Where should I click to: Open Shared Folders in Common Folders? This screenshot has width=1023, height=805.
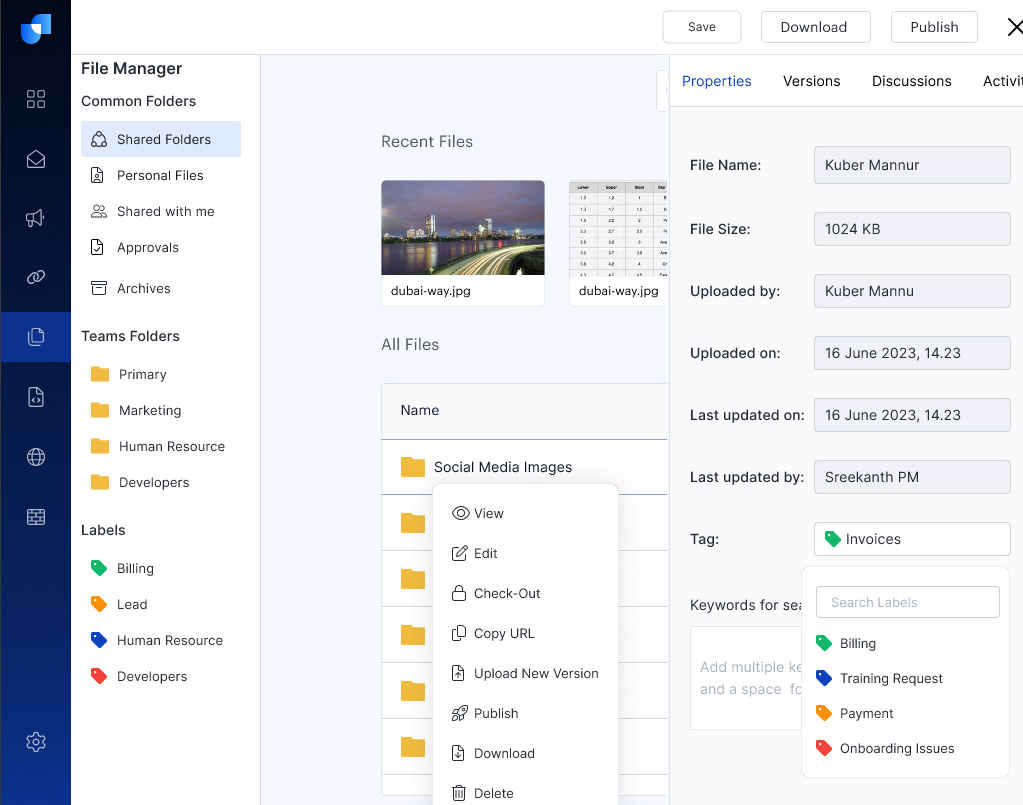(x=160, y=139)
